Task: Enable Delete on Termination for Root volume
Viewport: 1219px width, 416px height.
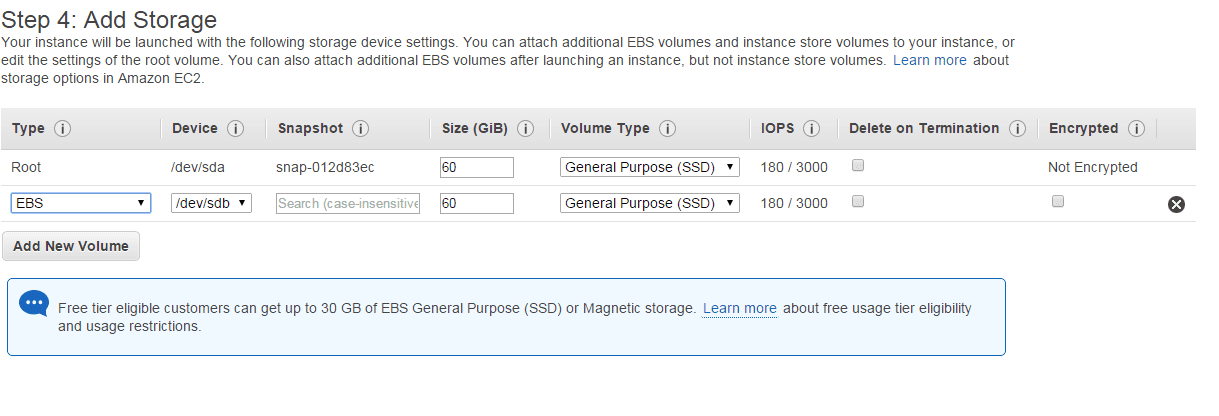Action: point(858,166)
